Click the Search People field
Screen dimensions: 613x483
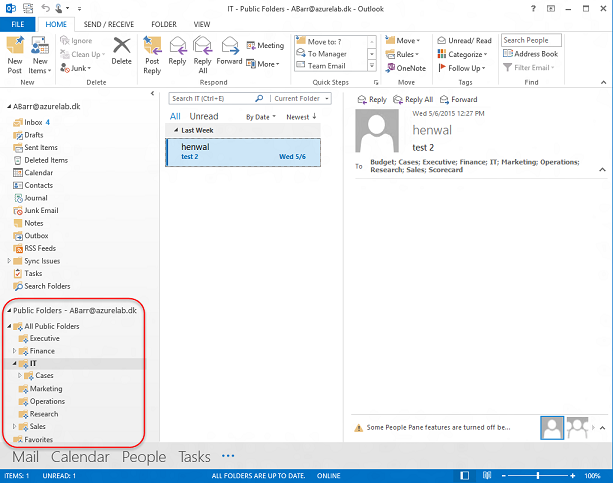pyautogui.click(x=531, y=40)
